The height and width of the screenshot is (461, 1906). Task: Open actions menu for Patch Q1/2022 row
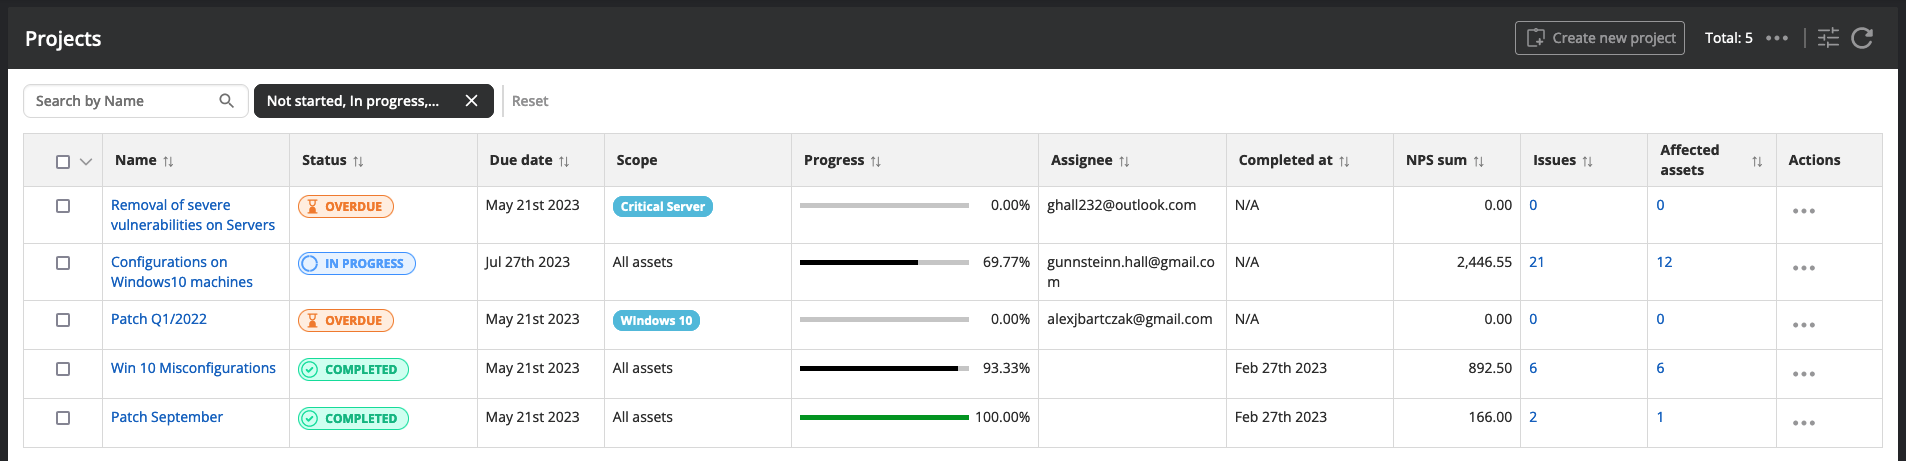point(1803,325)
